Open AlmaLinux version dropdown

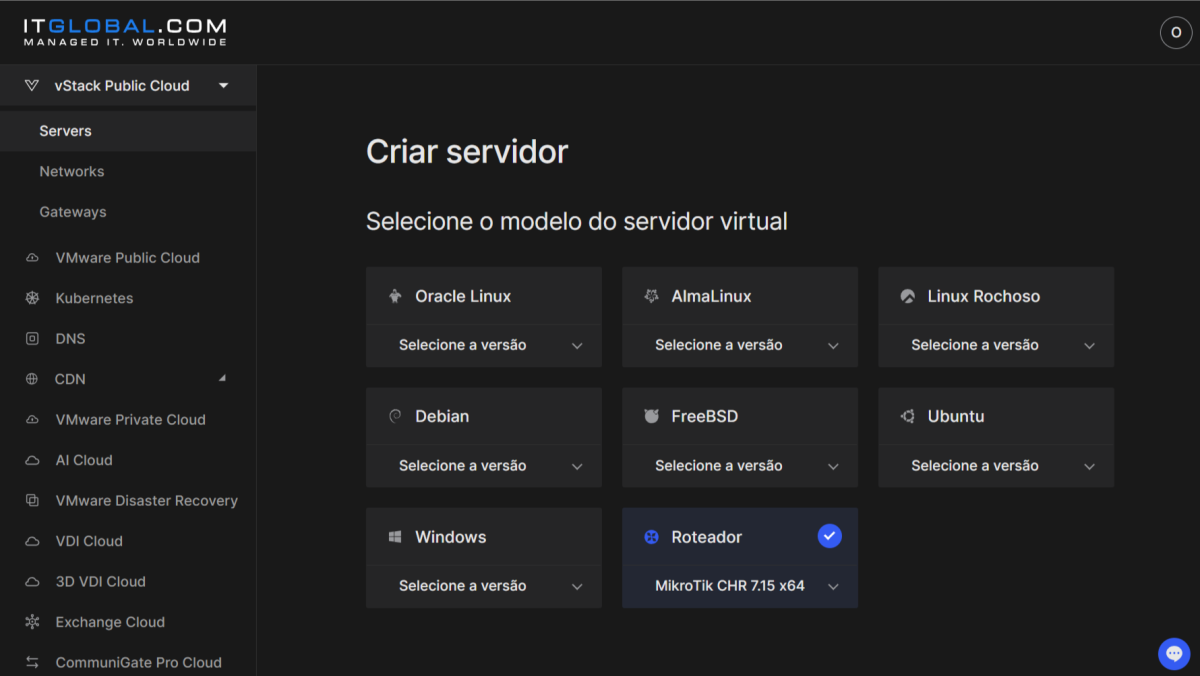(x=740, y=345)
